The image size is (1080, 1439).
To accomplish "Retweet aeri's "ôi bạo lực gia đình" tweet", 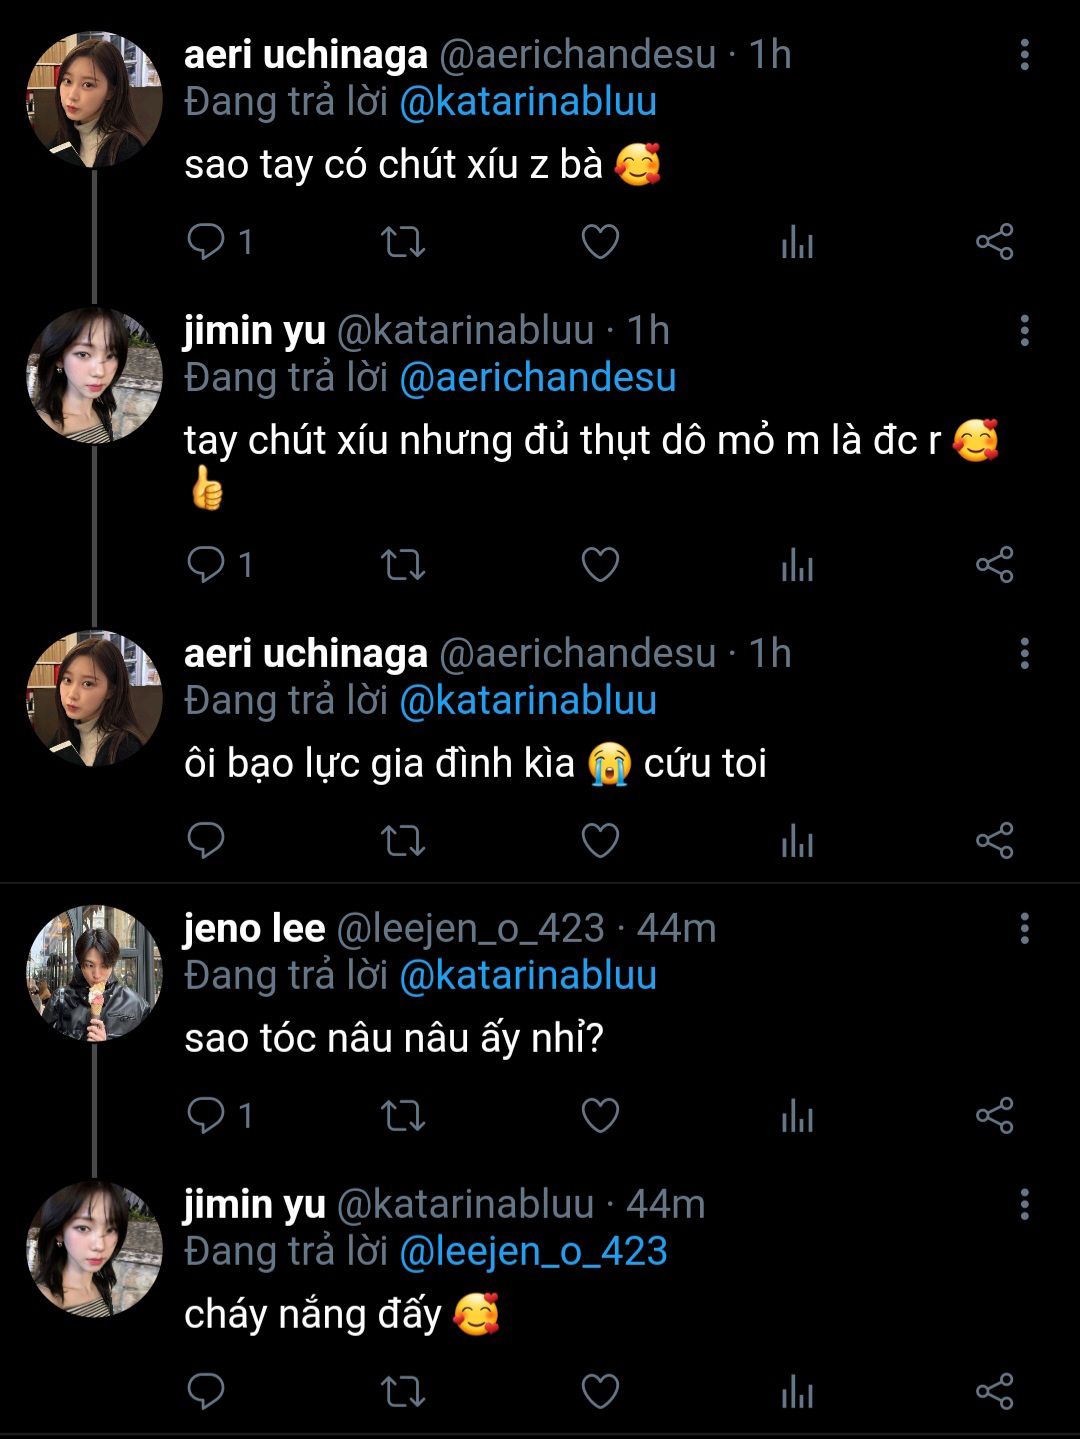I will tap(403, 841).
